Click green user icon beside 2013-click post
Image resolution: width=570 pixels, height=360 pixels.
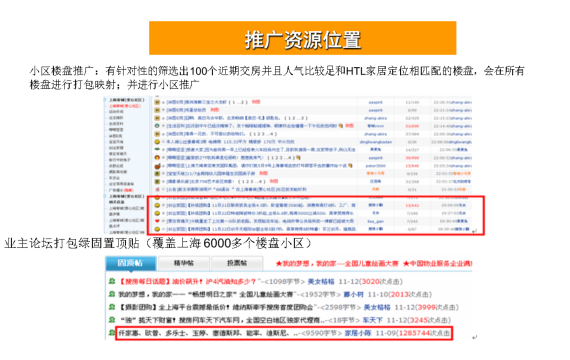click(x=112, y=294)
